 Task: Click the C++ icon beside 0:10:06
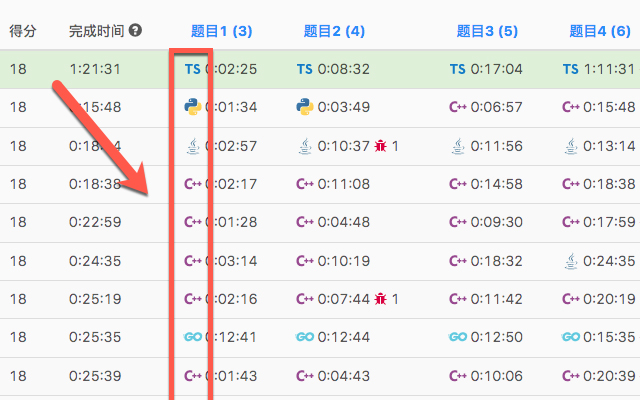[458, 376]
